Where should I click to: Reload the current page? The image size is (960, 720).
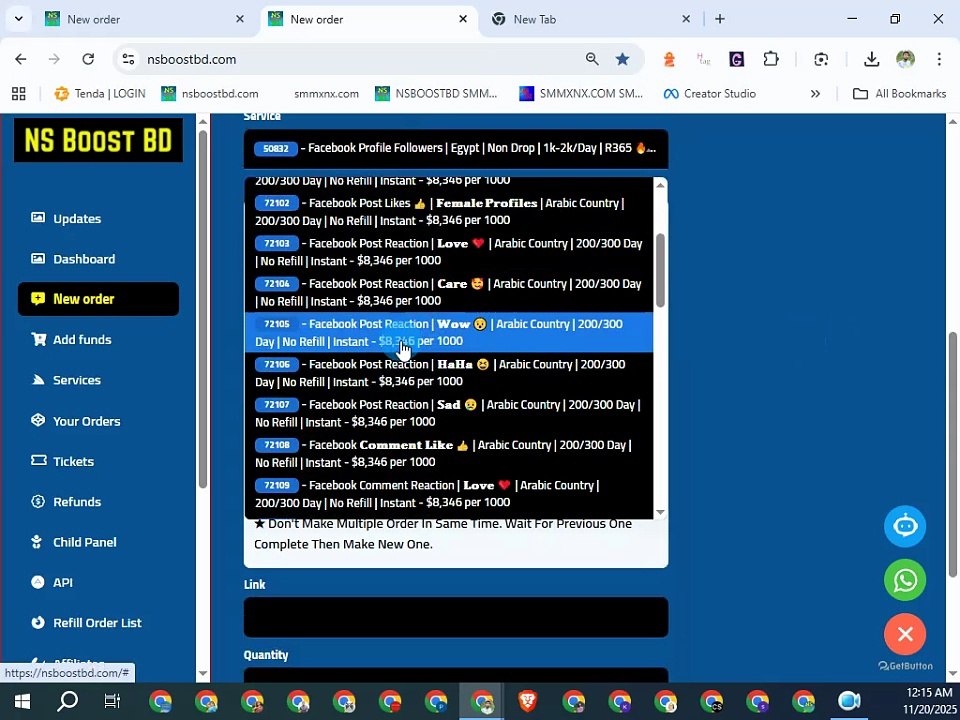88,59
